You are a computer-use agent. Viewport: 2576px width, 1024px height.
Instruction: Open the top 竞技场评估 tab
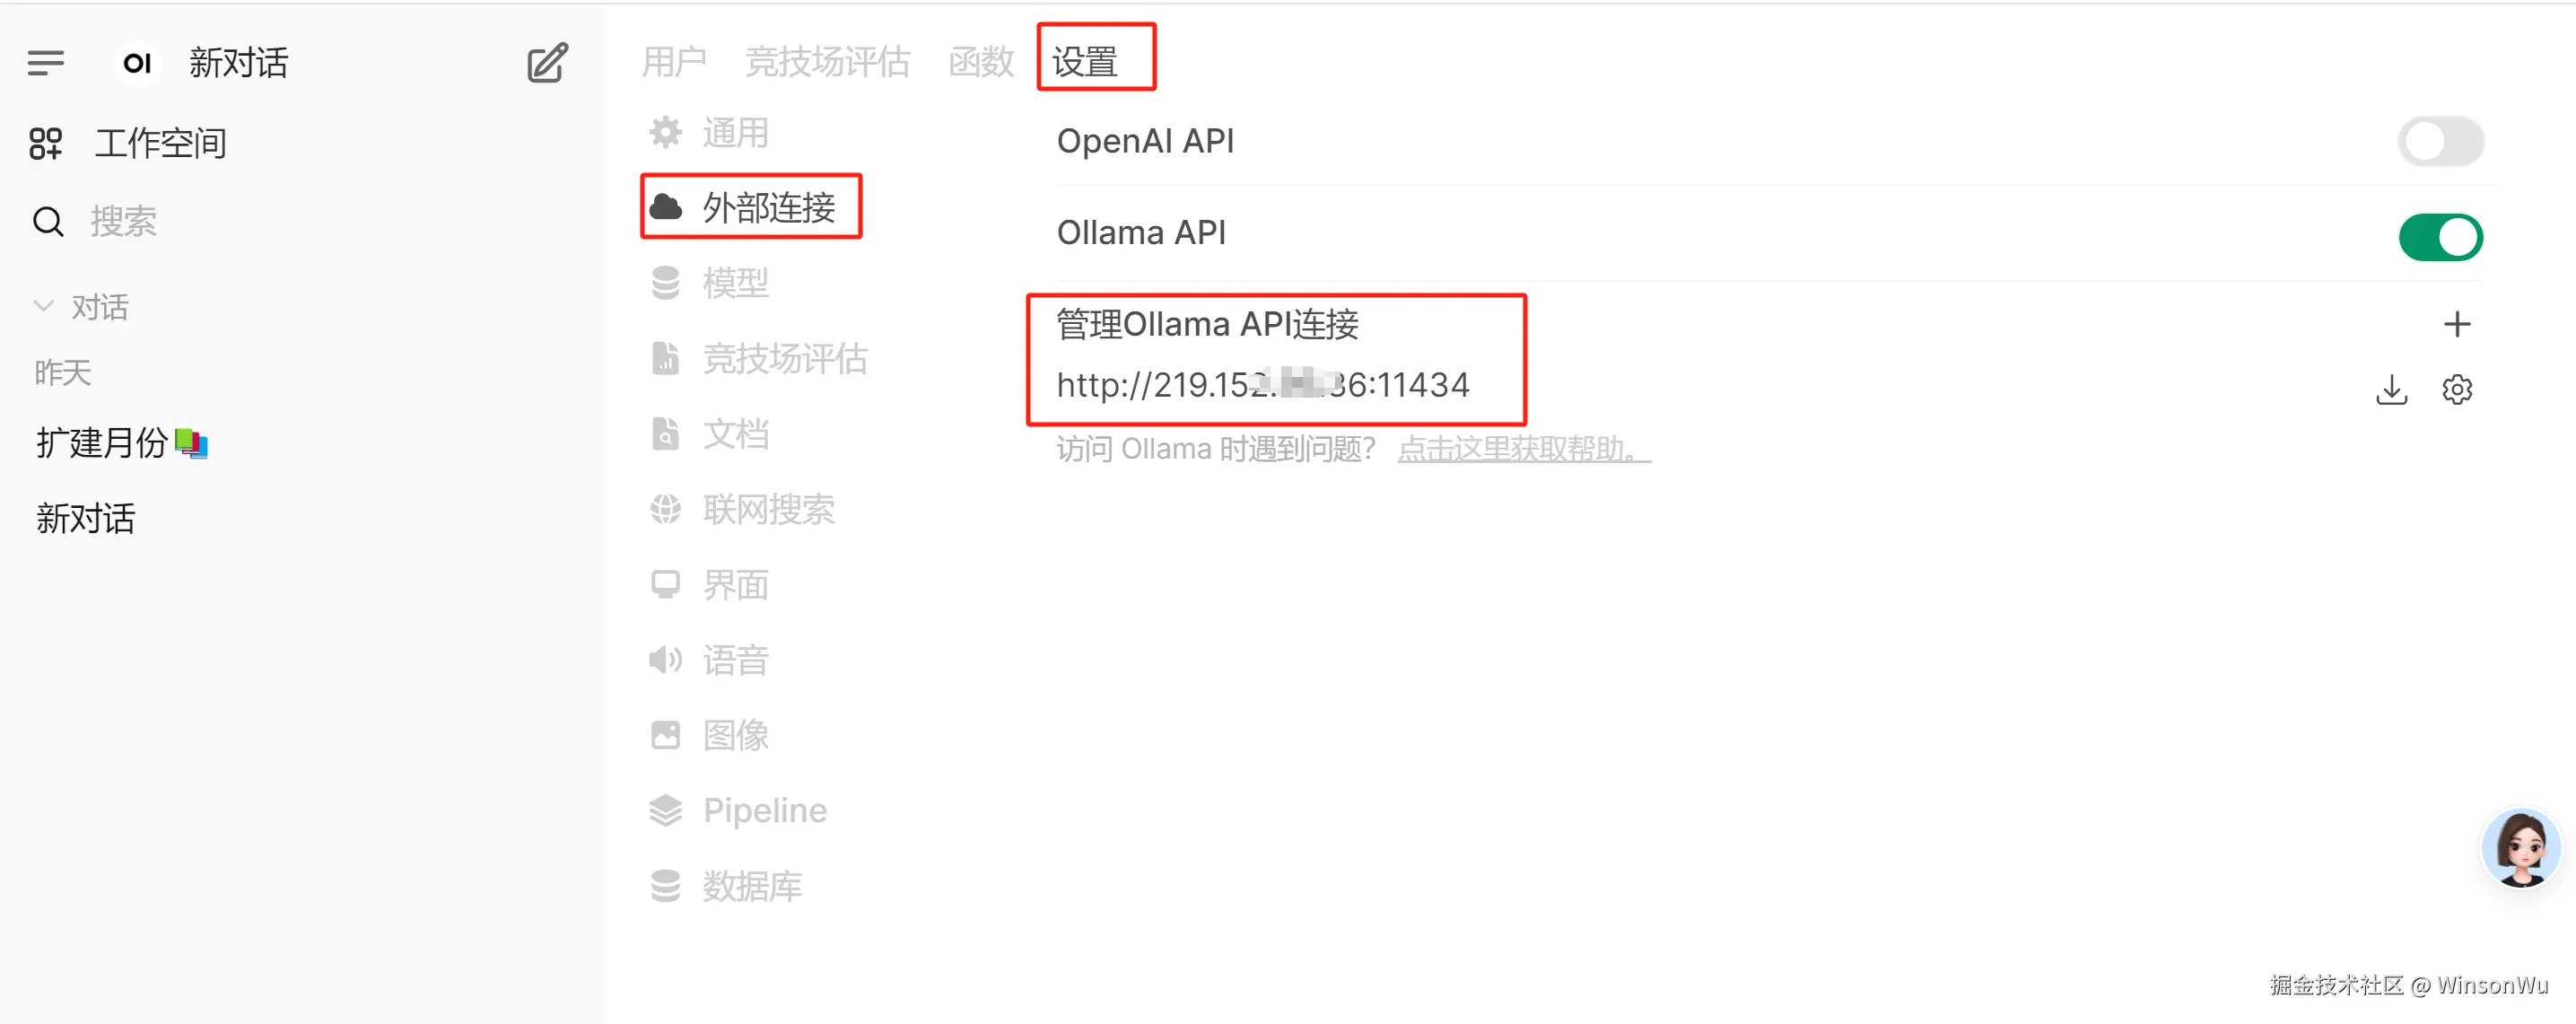pos(827,62)
